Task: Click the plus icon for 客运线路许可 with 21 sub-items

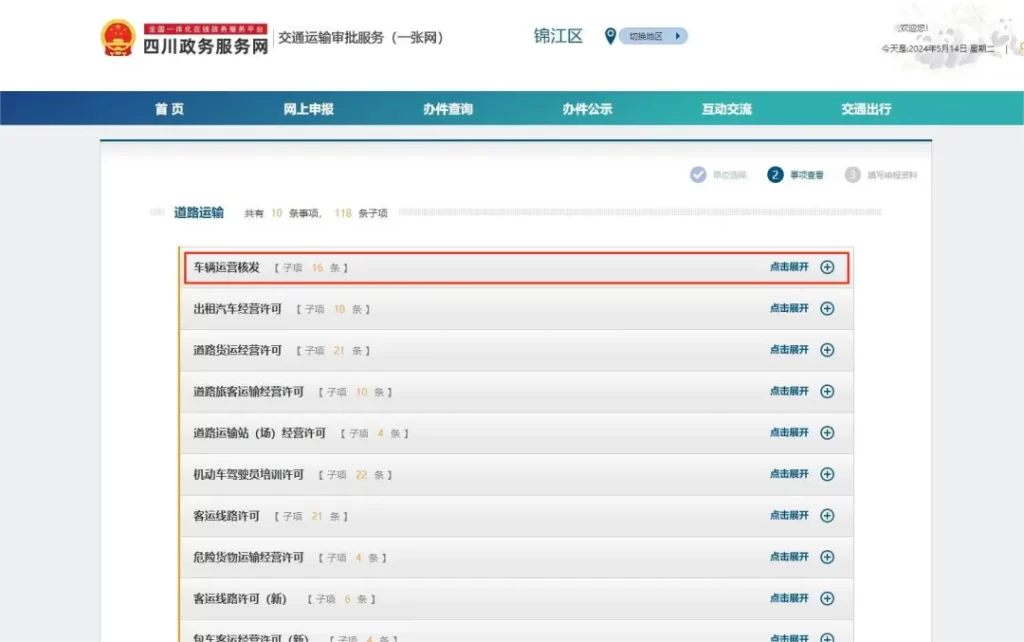Action: (x=827, y=515)
